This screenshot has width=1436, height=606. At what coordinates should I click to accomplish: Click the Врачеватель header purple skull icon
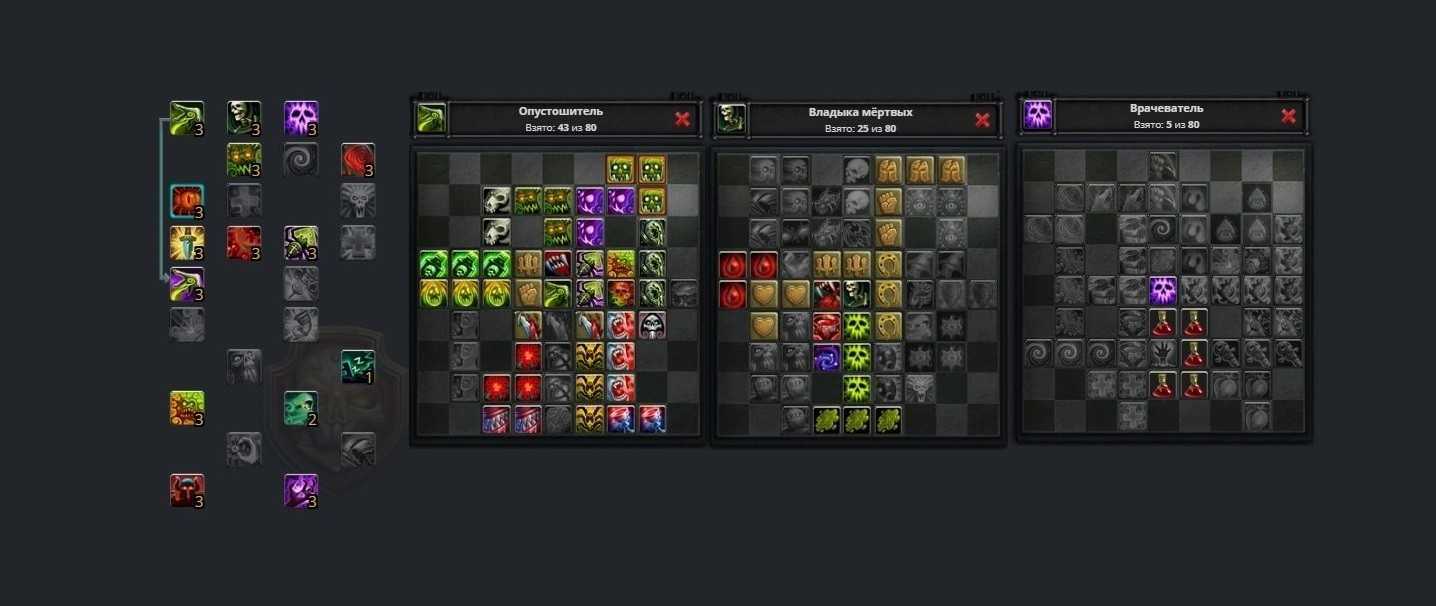1037,115
